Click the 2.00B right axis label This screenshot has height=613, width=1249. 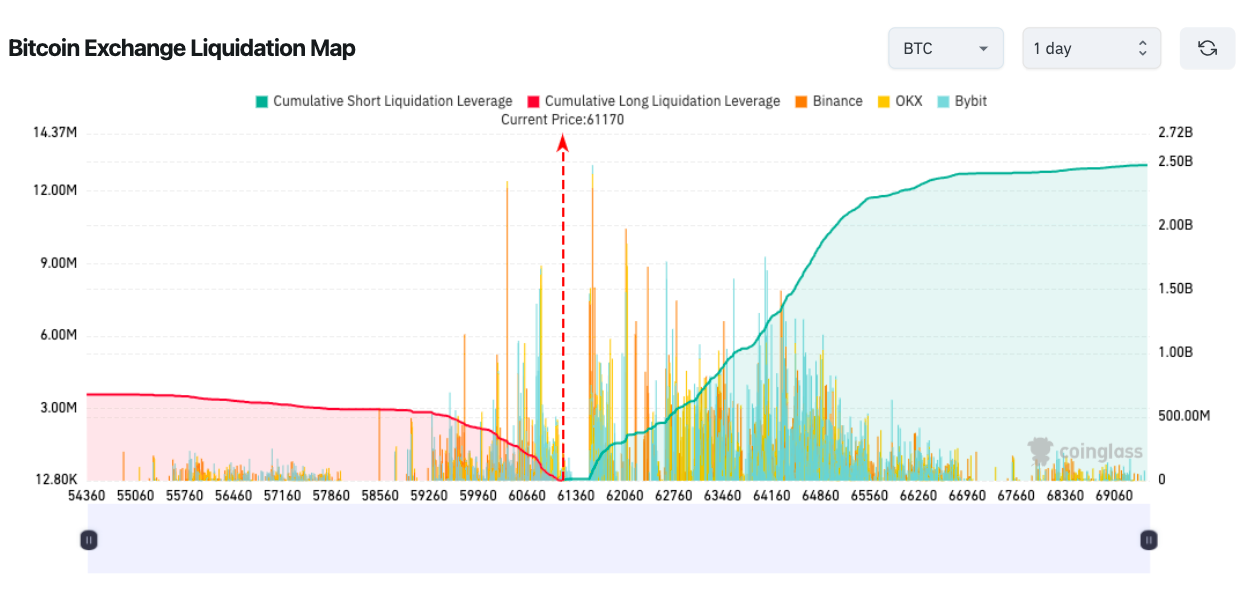pos(1175,225)
